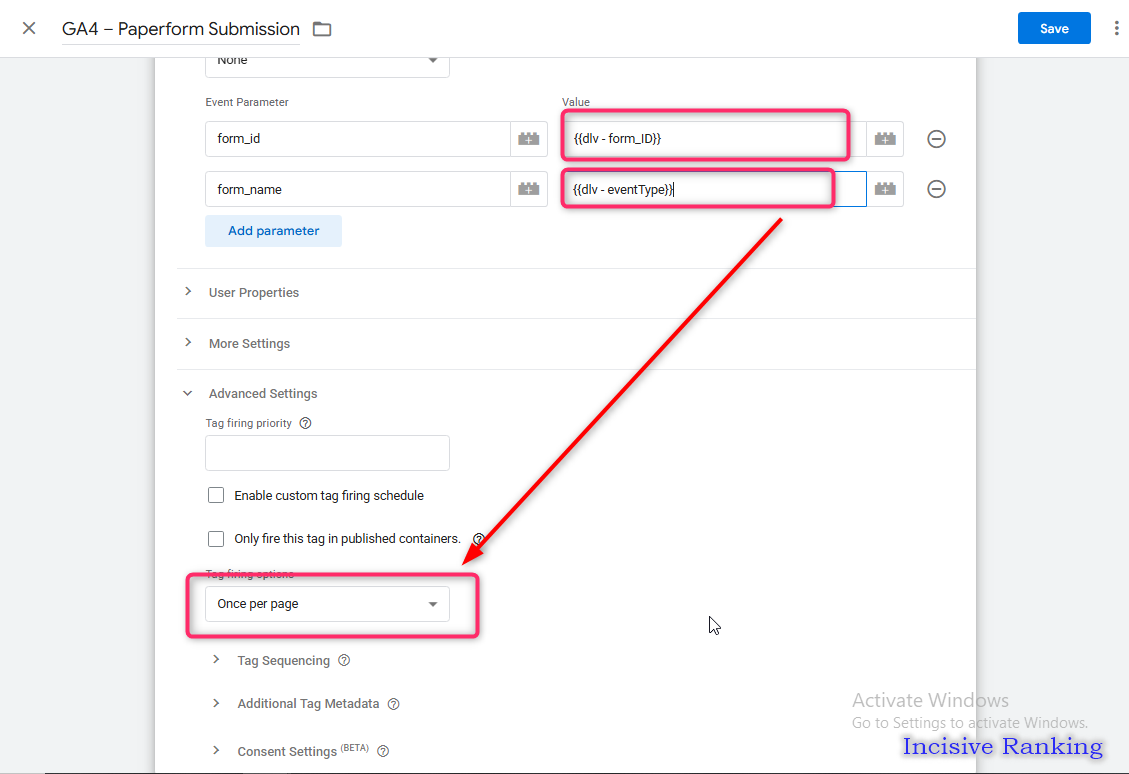This screenshot has width=1129, height=774.
Task: Edit the {{dlv - eventType}} value field
Action: (x=714, y=189)
